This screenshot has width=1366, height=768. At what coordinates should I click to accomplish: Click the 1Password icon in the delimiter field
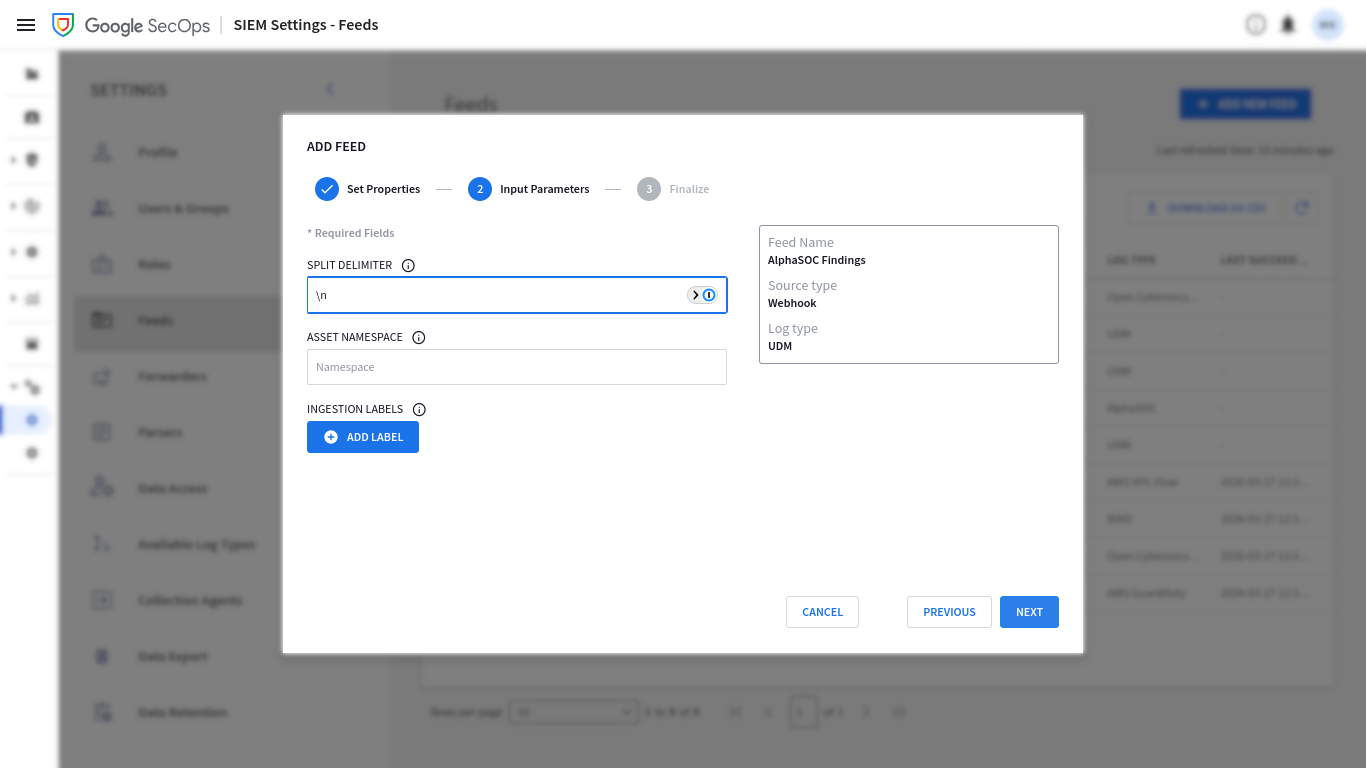pyautogui.click(x=710, y=295)
